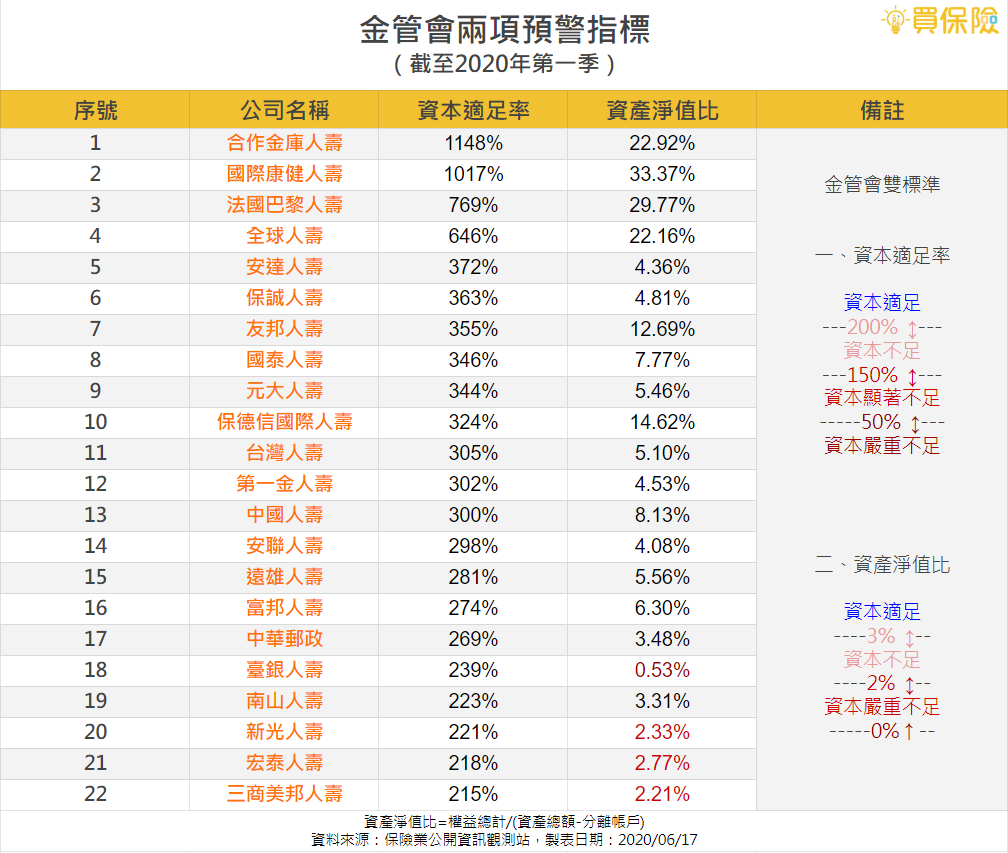Click company name 合作金庫人壽
1008x853 pixels.
coord(284,143)
